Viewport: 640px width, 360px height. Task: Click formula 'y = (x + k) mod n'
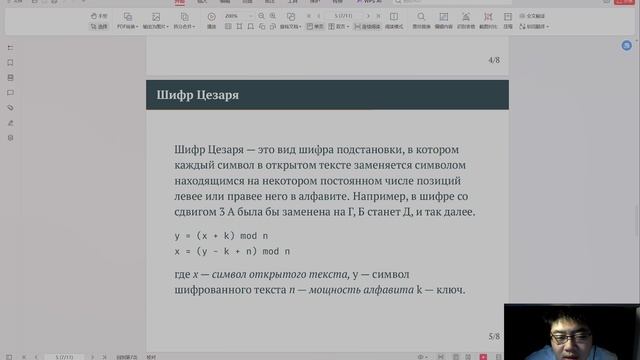click(x=221, y=236)
